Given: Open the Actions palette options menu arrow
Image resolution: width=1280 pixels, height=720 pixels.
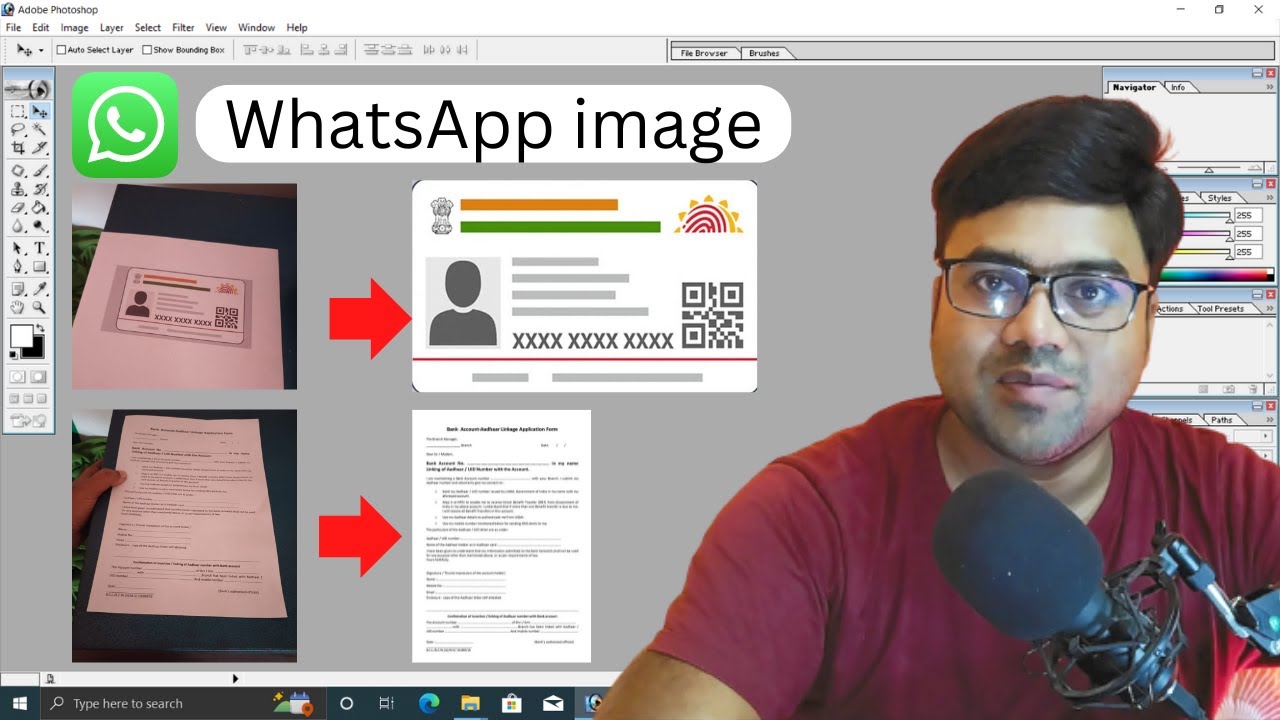Looking at the screenshot, I should click(1272, 308).
